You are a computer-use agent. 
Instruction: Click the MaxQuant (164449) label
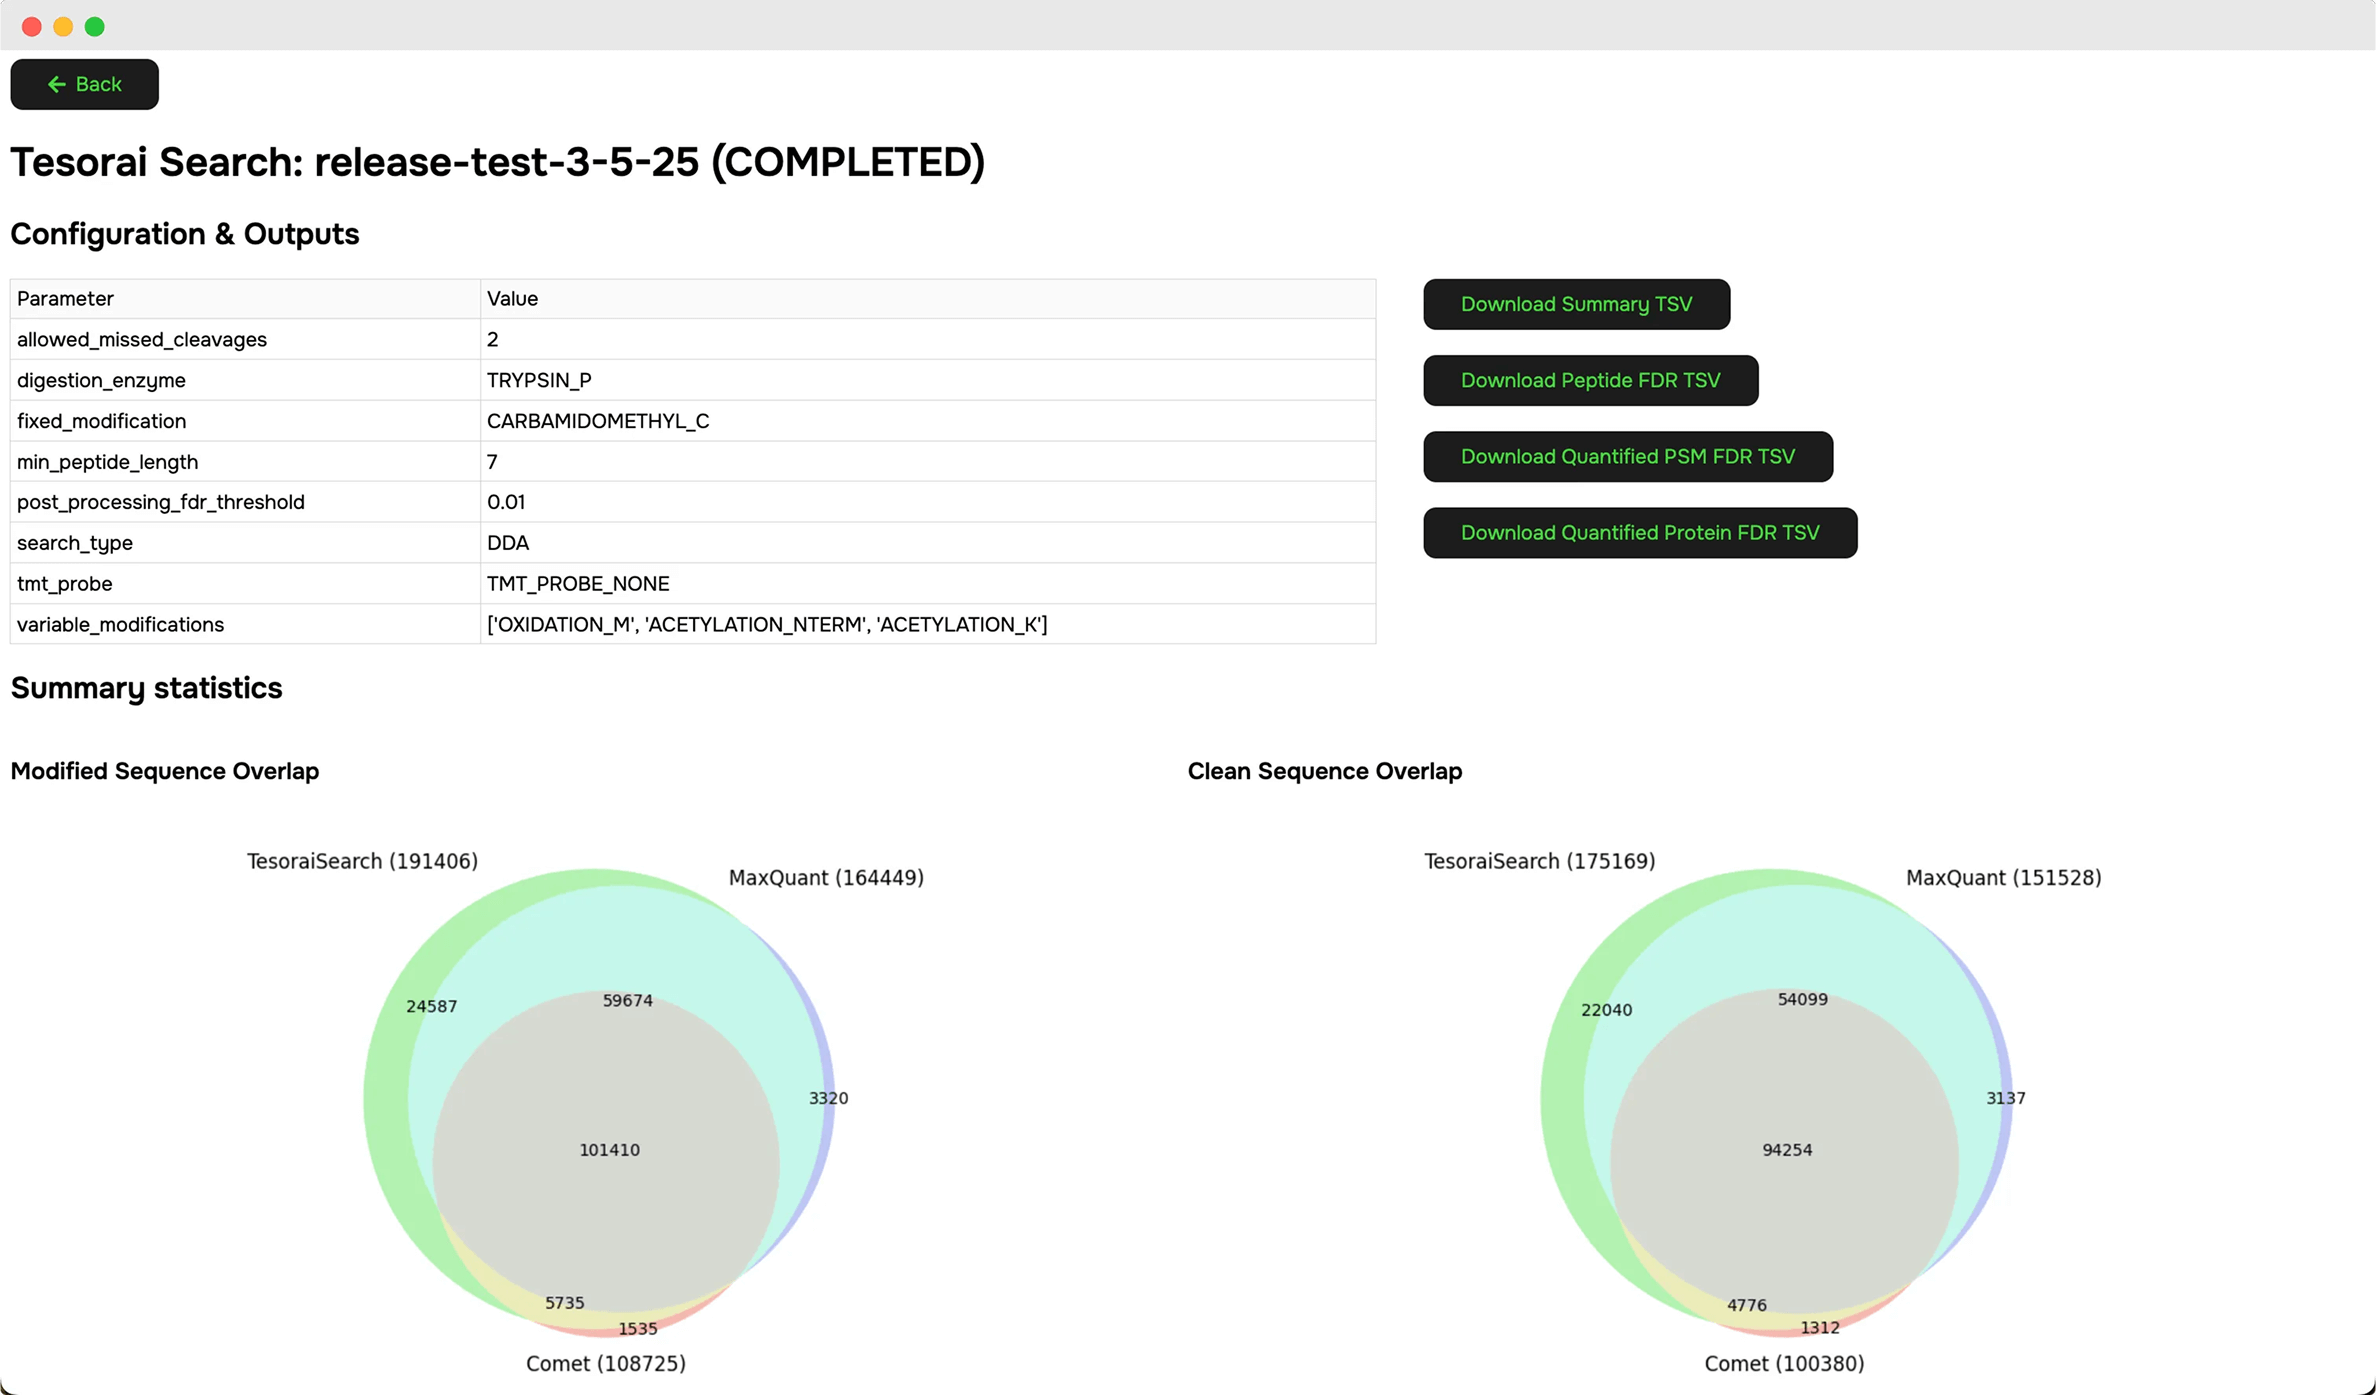(826, 878)
